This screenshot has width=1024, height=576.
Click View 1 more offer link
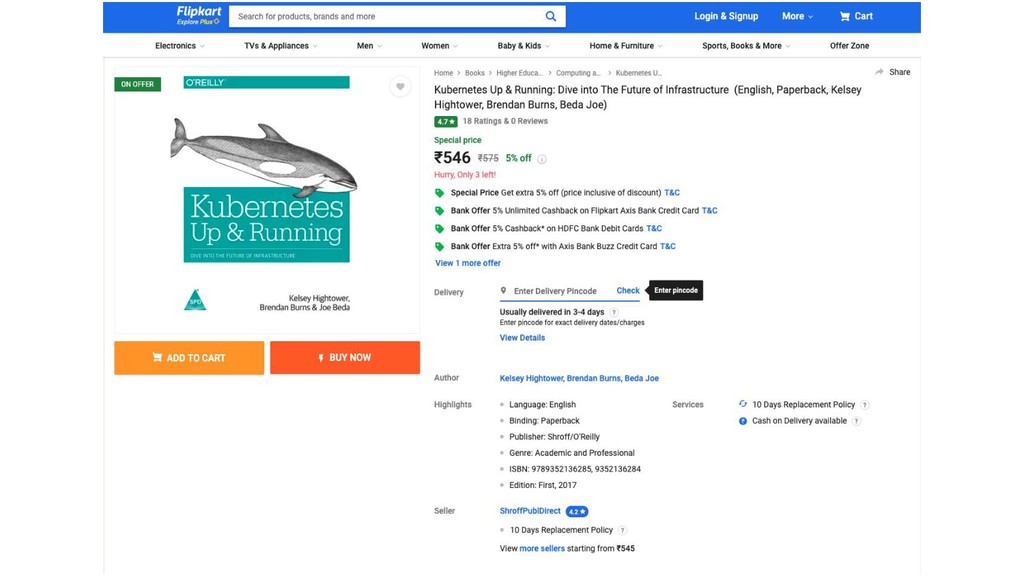[x=468, y=263]
